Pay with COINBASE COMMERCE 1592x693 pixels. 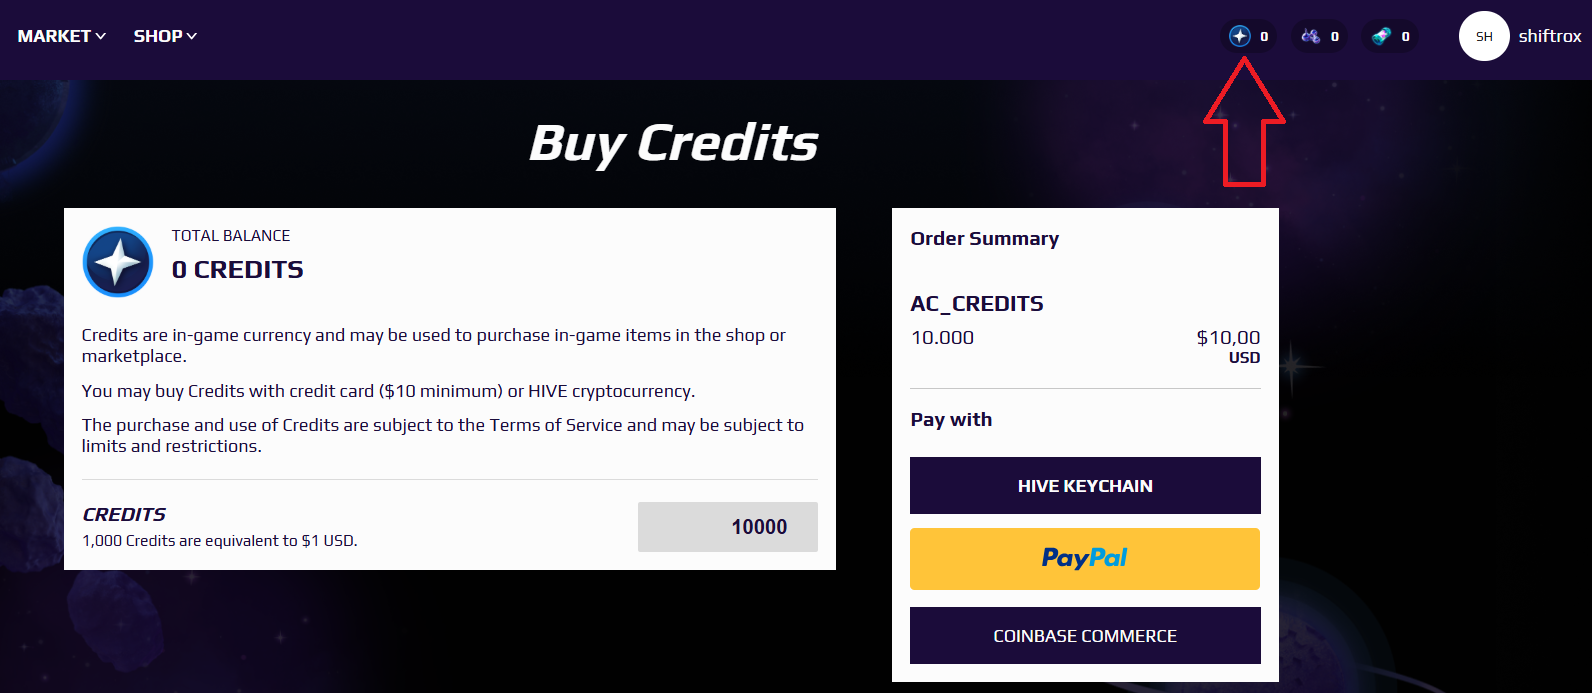coord(1085,636)
